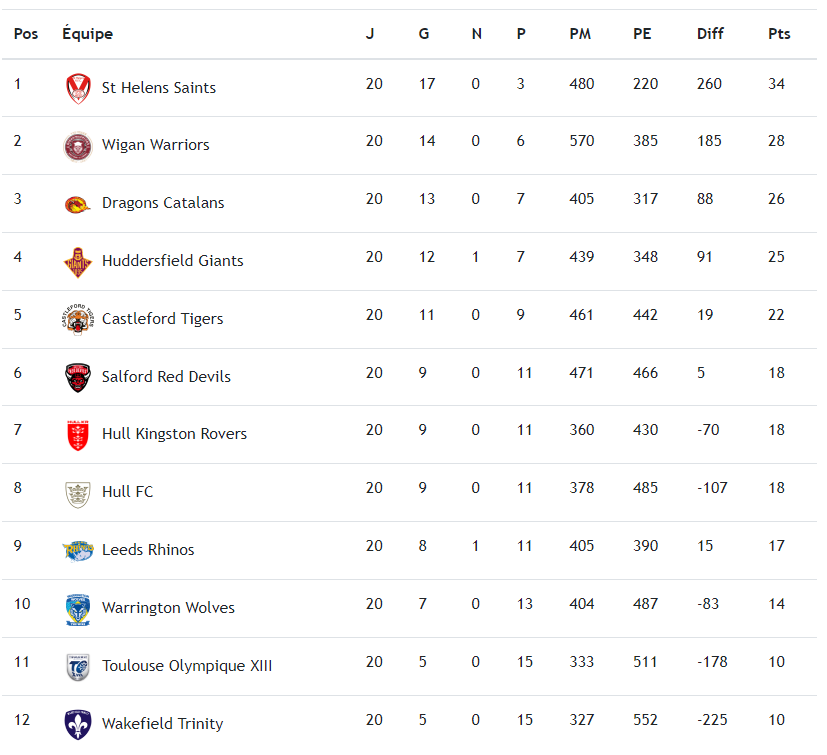Viewport: 827px width, 755px height.
Task: Select the Leeds Rhinos team name
Action: (148, 550)
